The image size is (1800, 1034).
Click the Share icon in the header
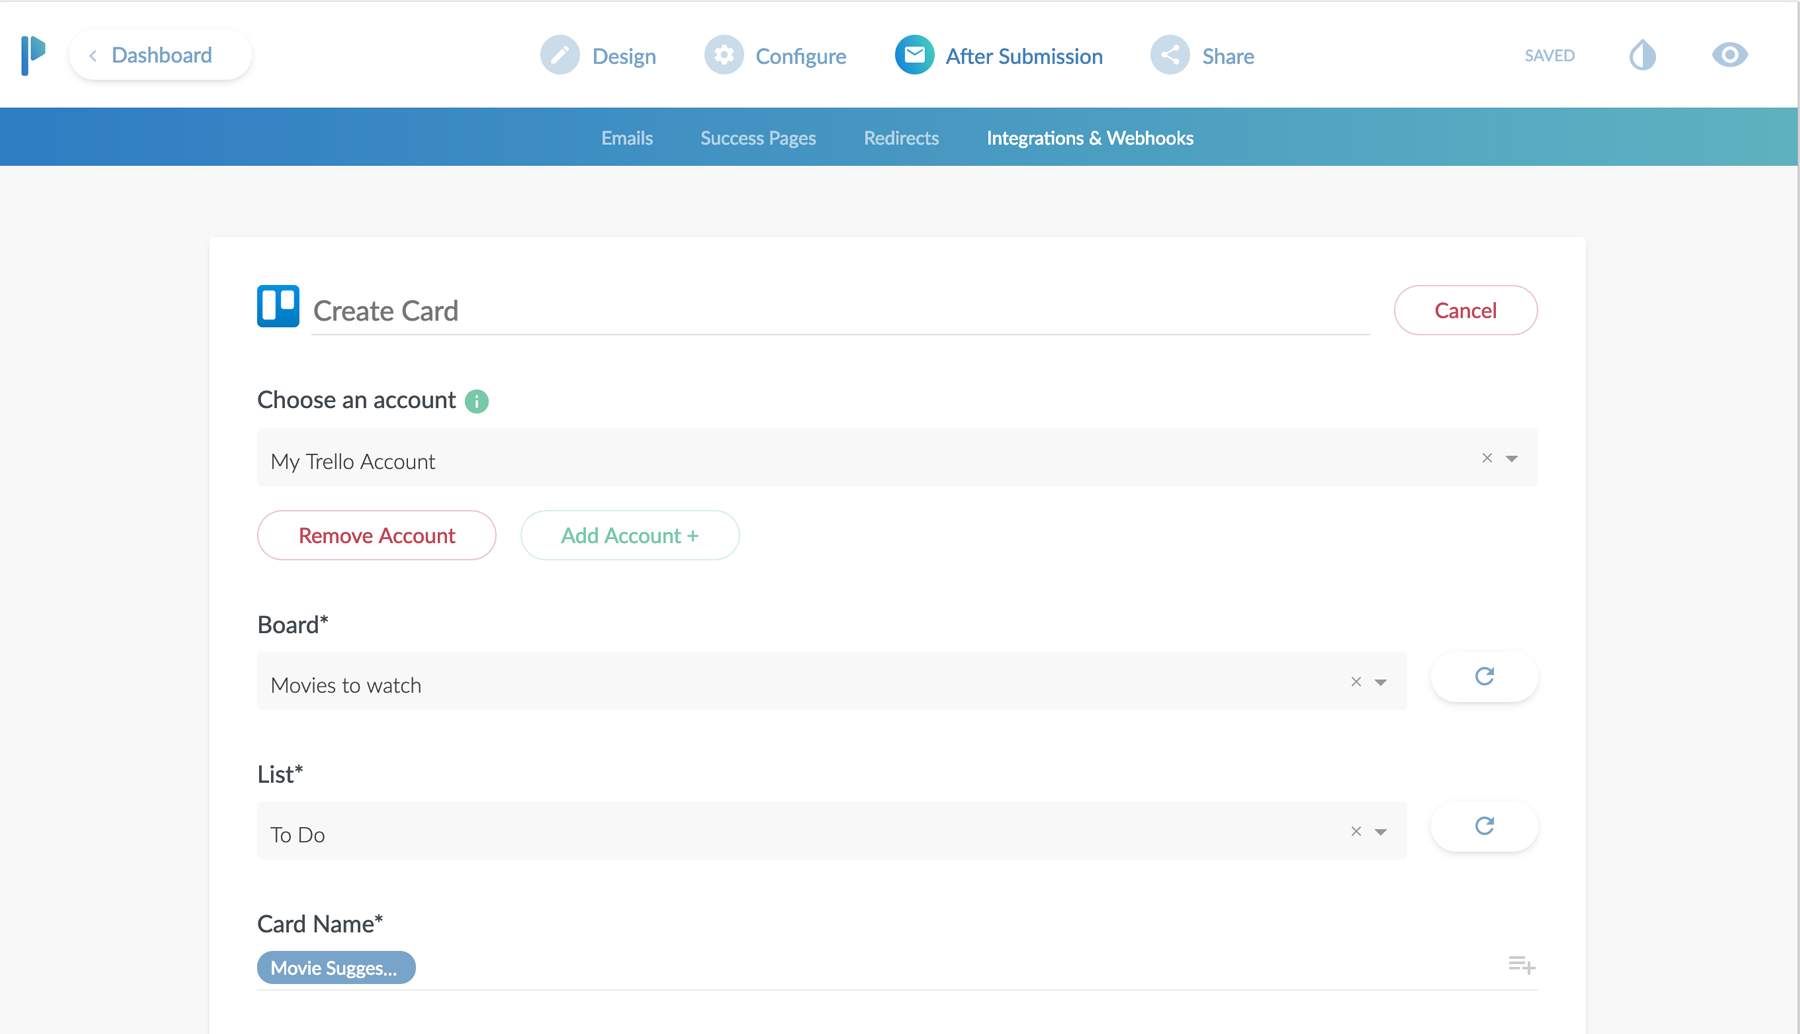coord(1169,55)
